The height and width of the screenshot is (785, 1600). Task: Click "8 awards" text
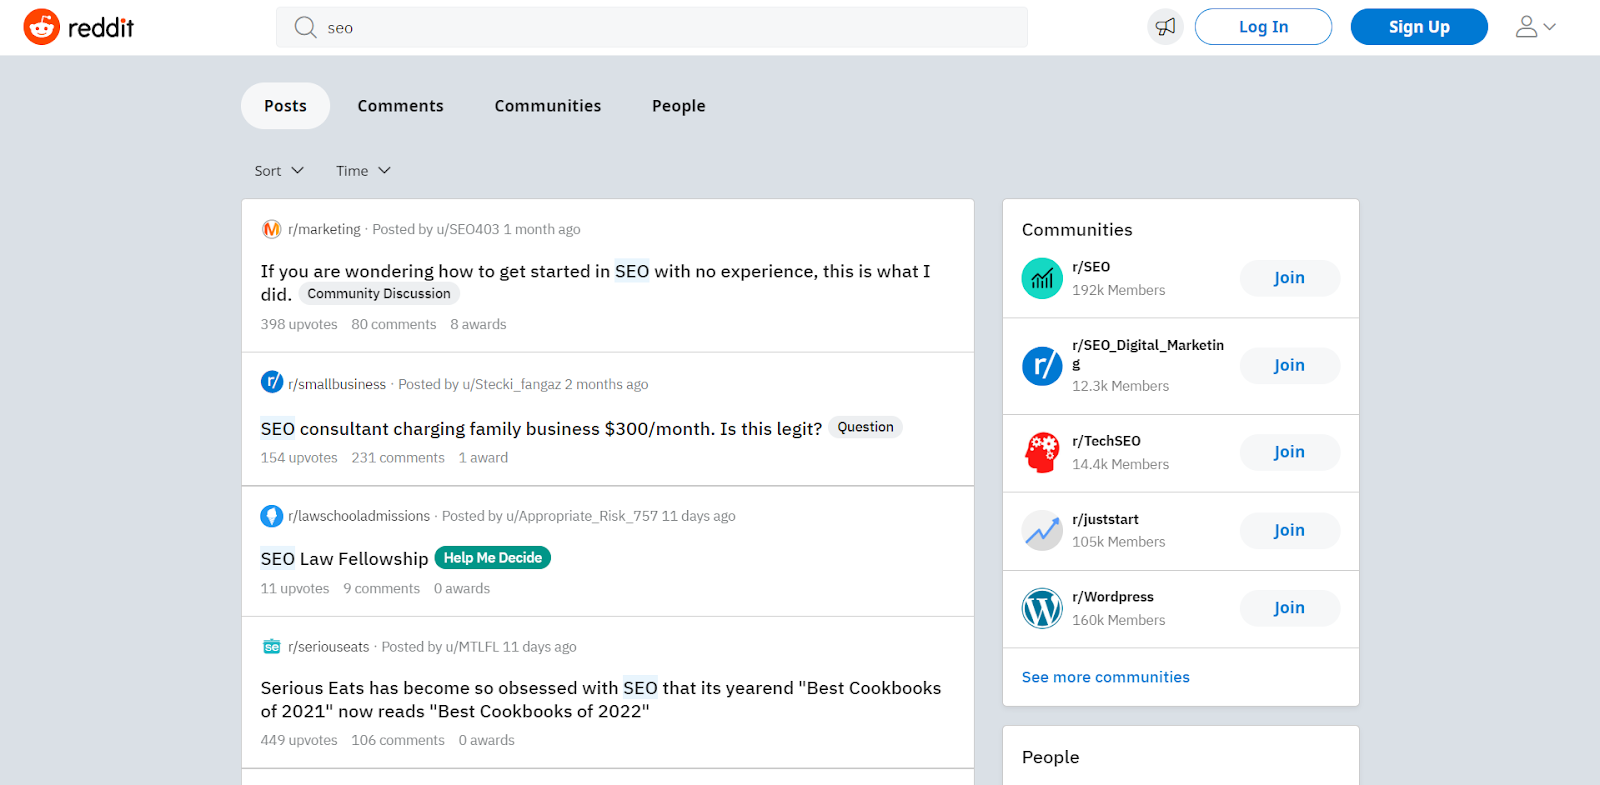[478, 324]
